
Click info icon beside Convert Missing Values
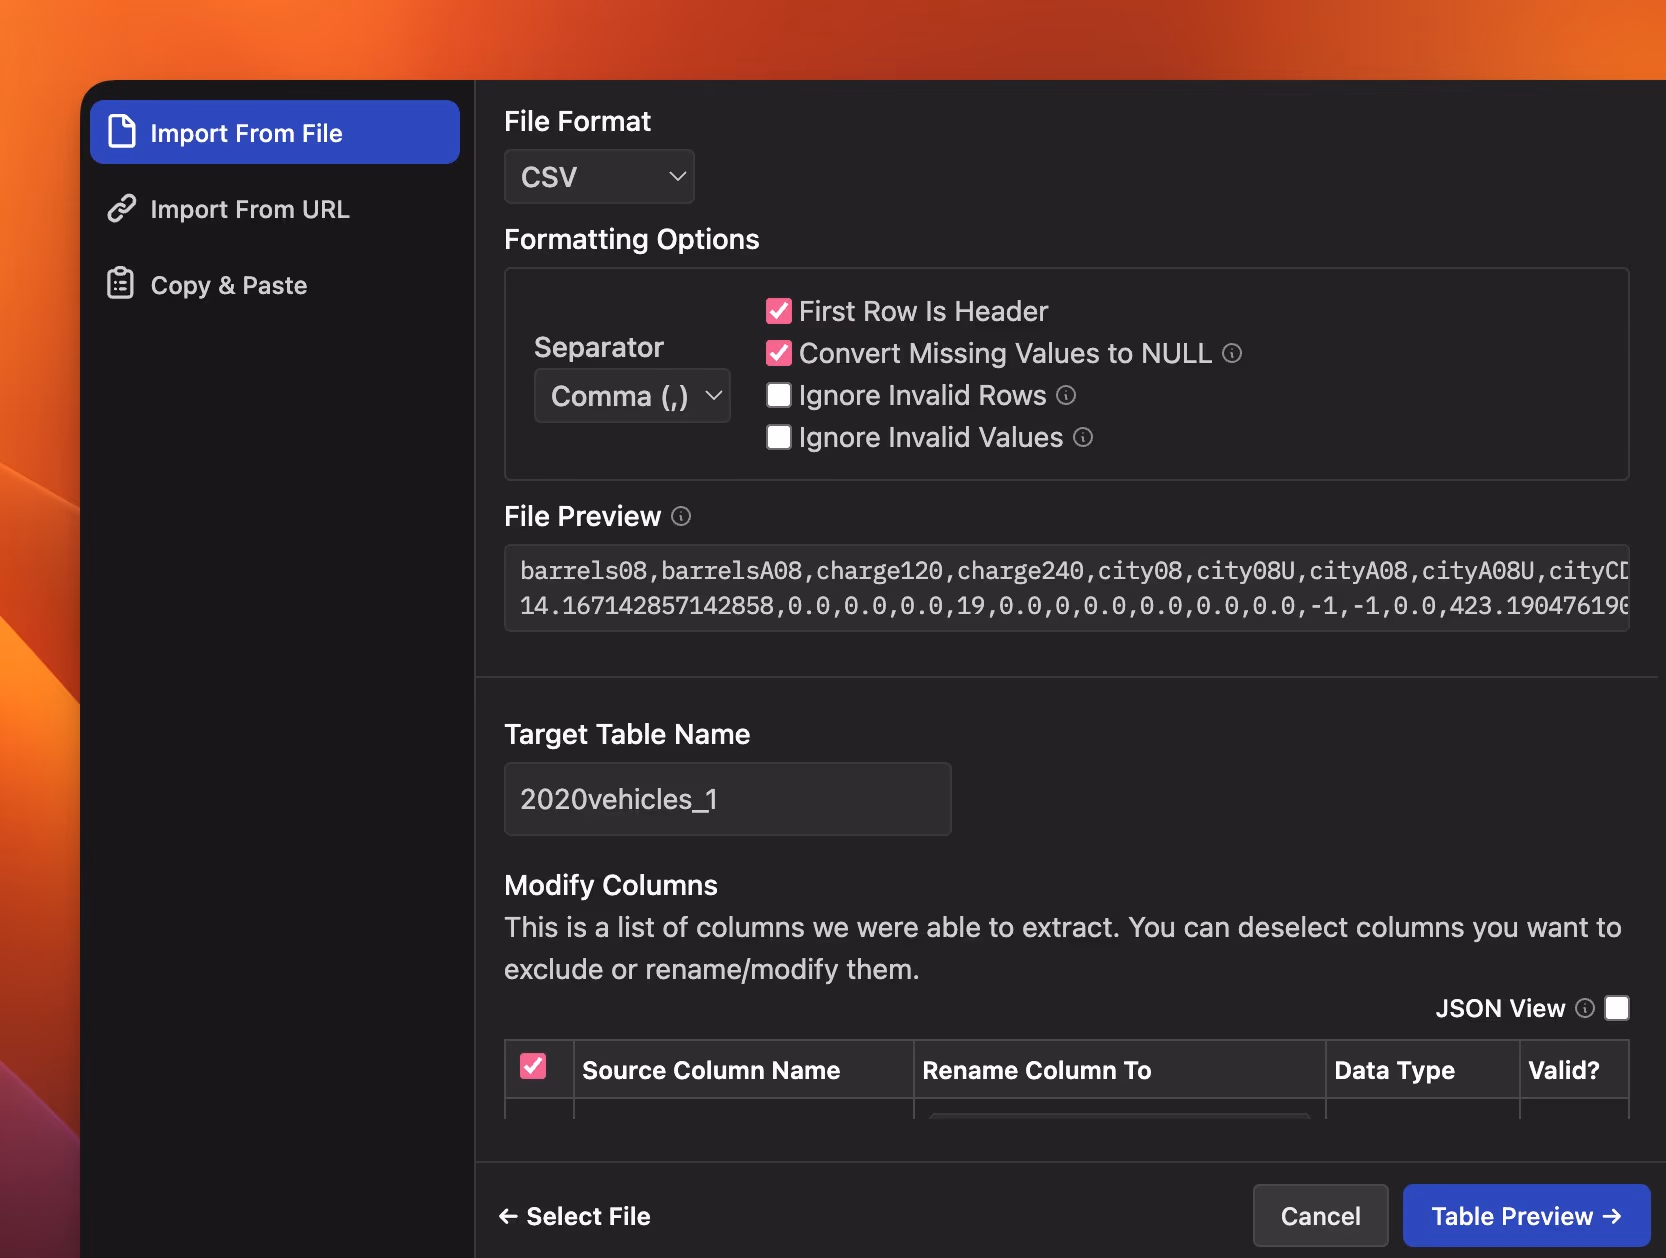click(1232, 353)
